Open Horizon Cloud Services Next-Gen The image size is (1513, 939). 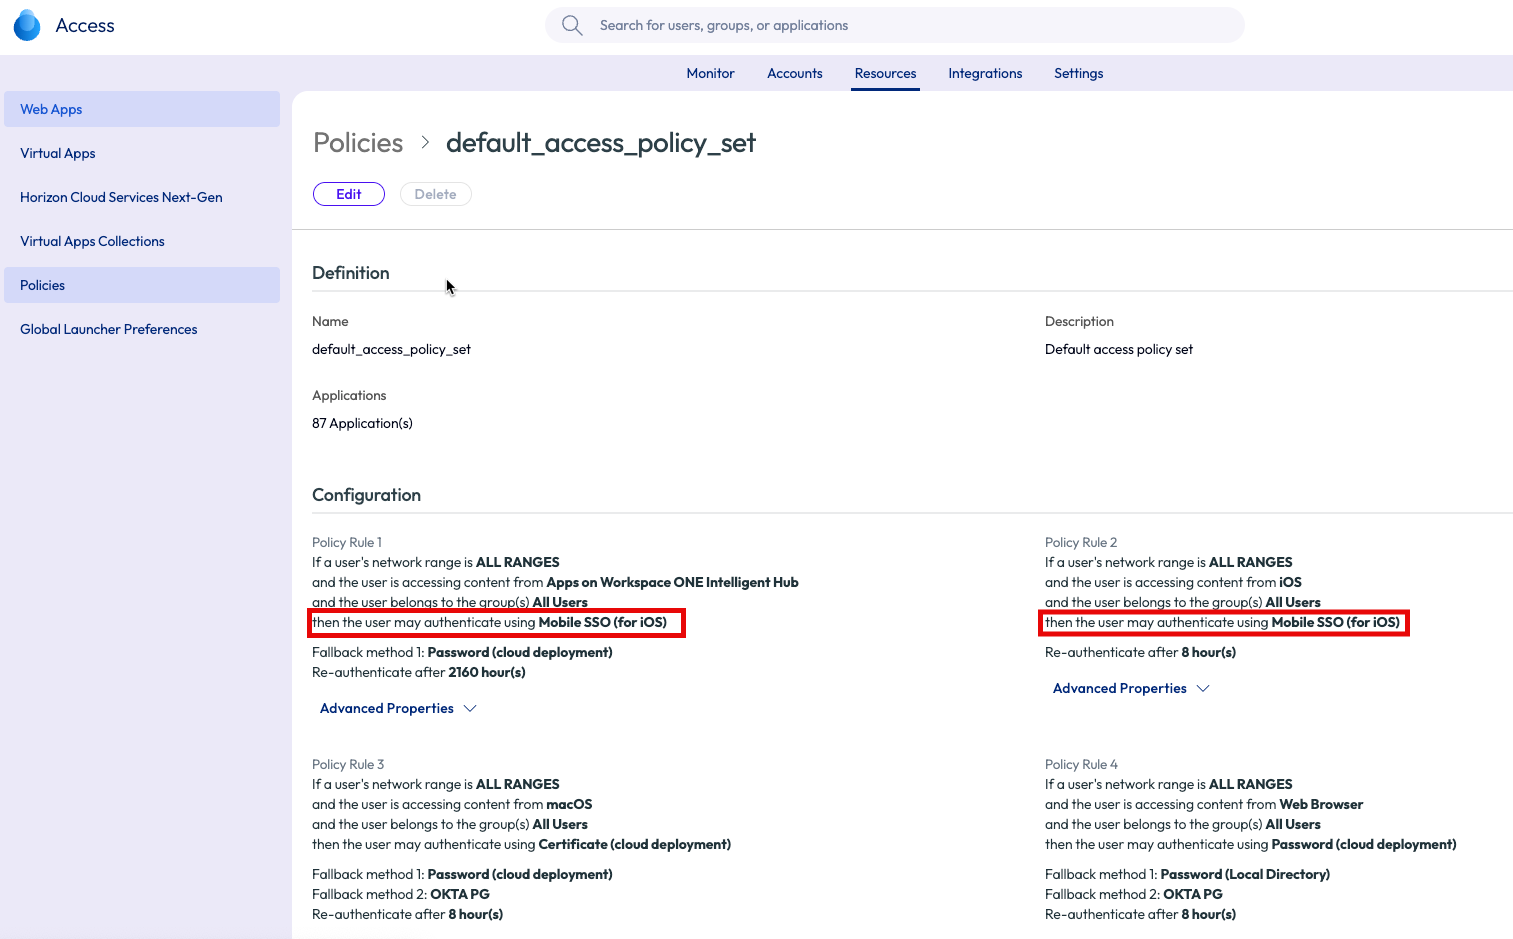click(120, 197)
